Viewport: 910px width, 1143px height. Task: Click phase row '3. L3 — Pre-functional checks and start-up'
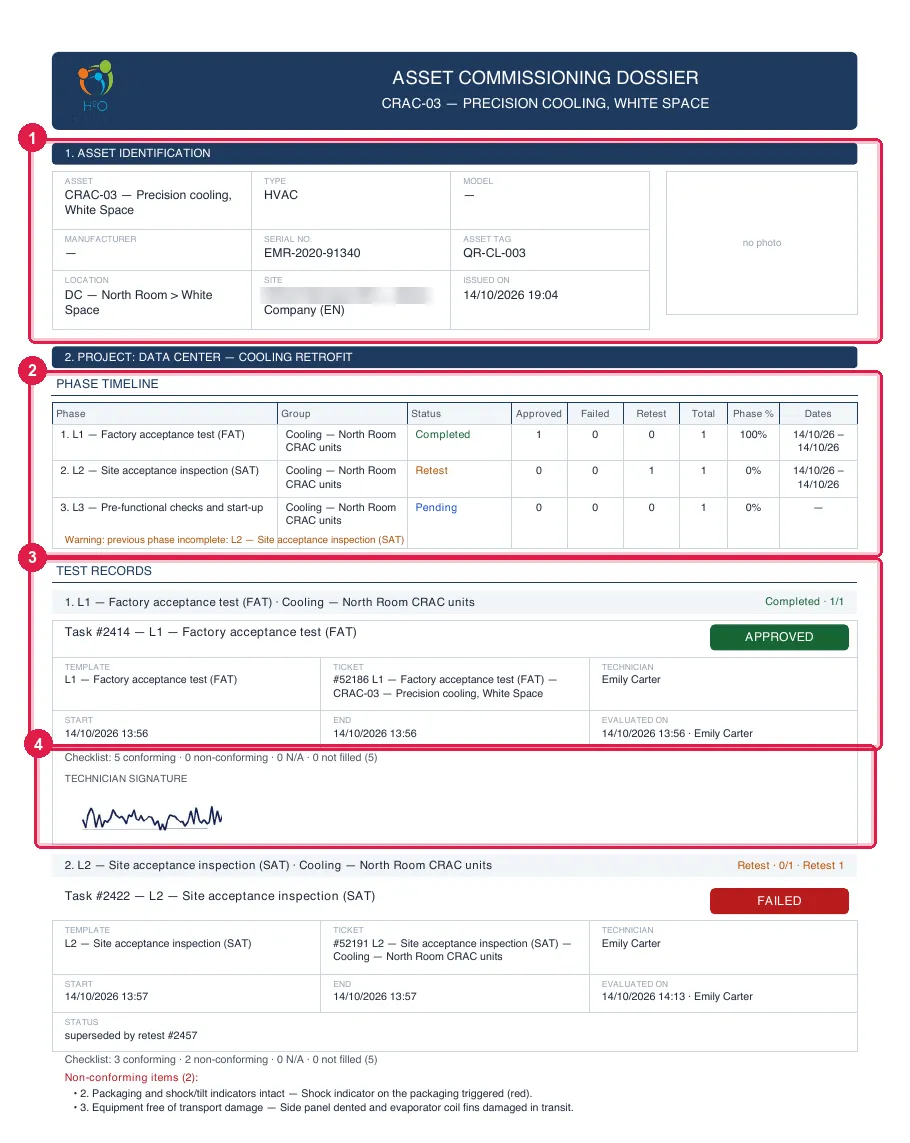click(161, 507)
